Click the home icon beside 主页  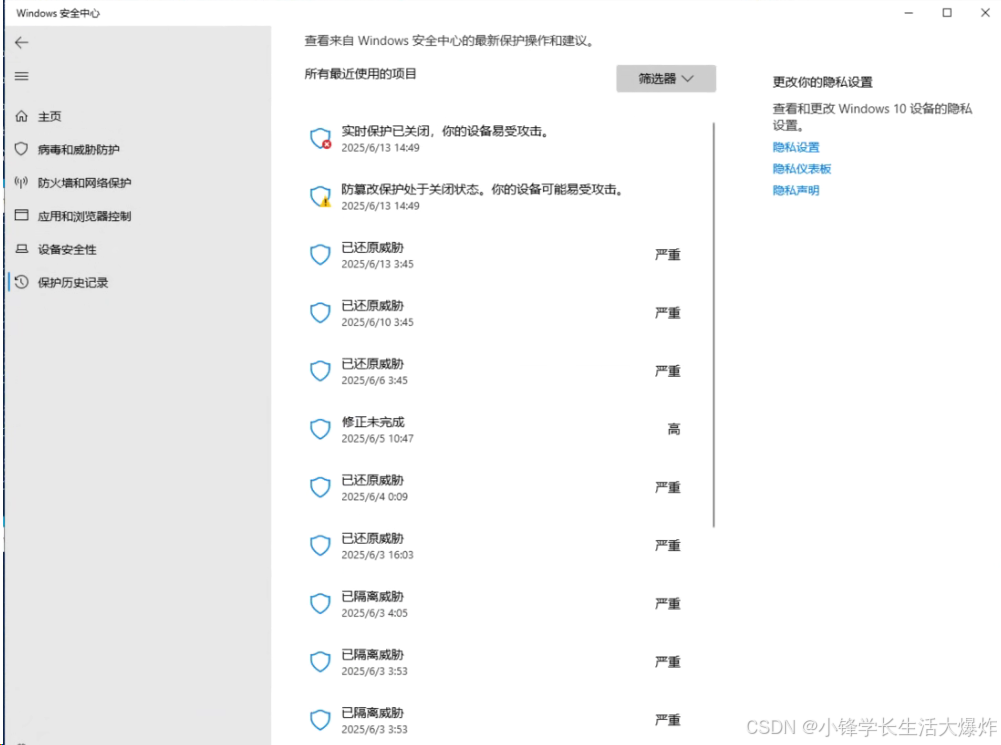click(22, 116)
